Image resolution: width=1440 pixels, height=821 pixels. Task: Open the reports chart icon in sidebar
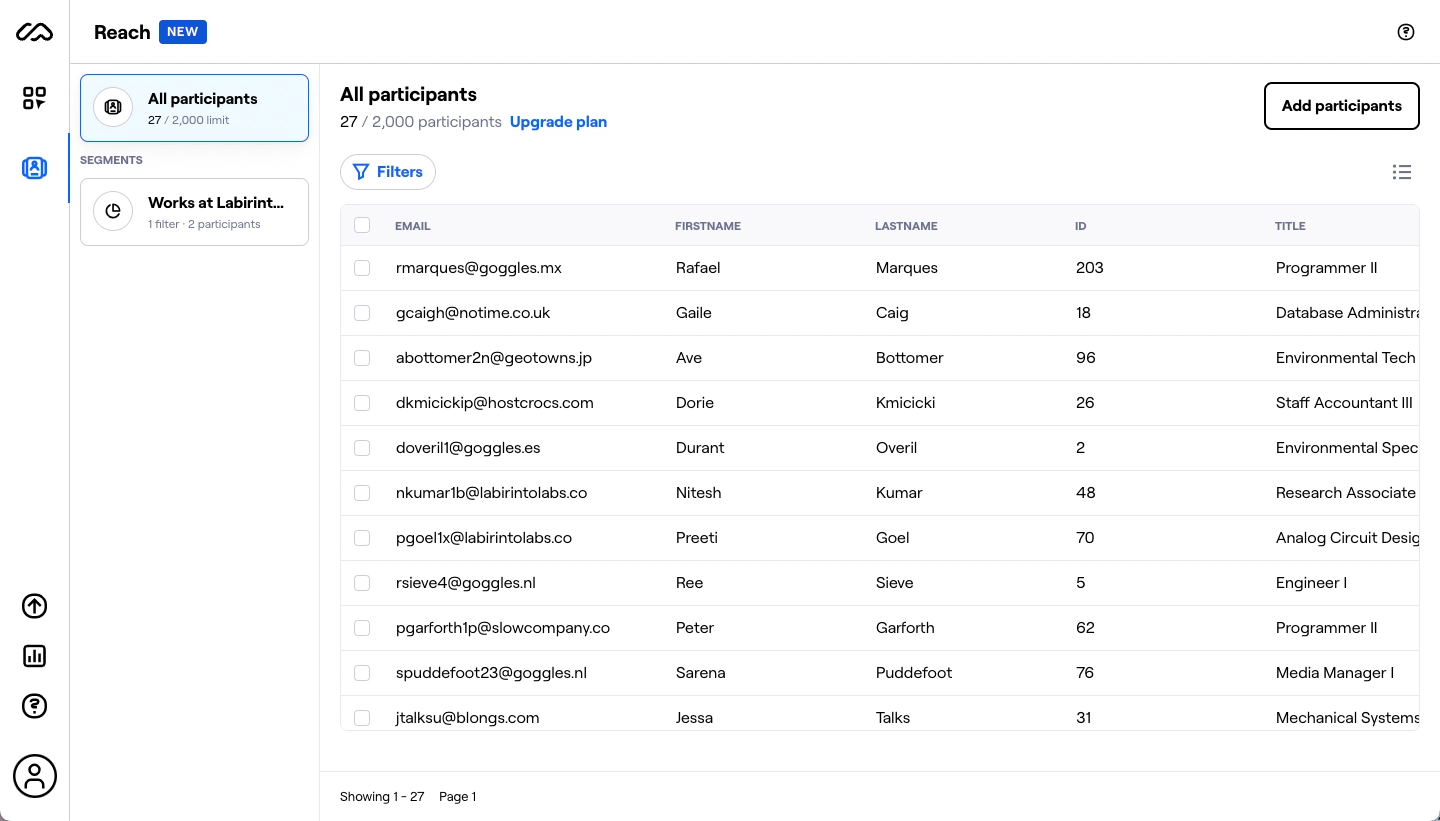[34, 656]
